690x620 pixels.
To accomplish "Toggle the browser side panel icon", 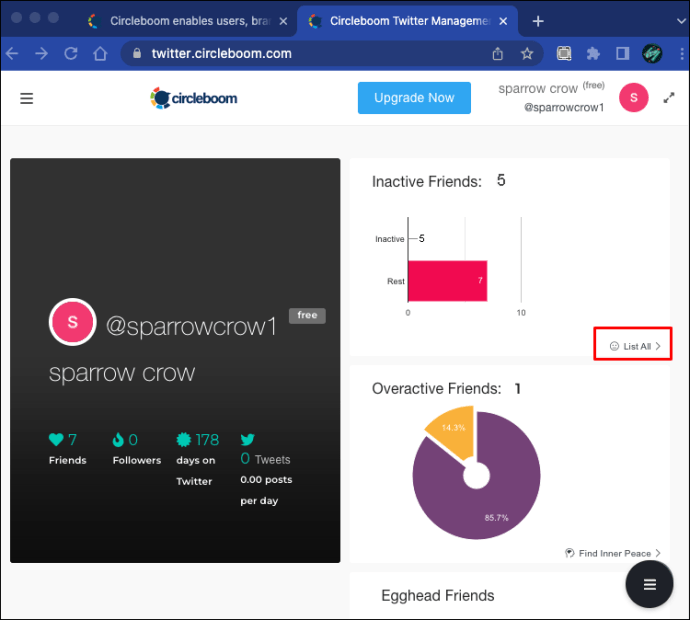I will 622,54.
